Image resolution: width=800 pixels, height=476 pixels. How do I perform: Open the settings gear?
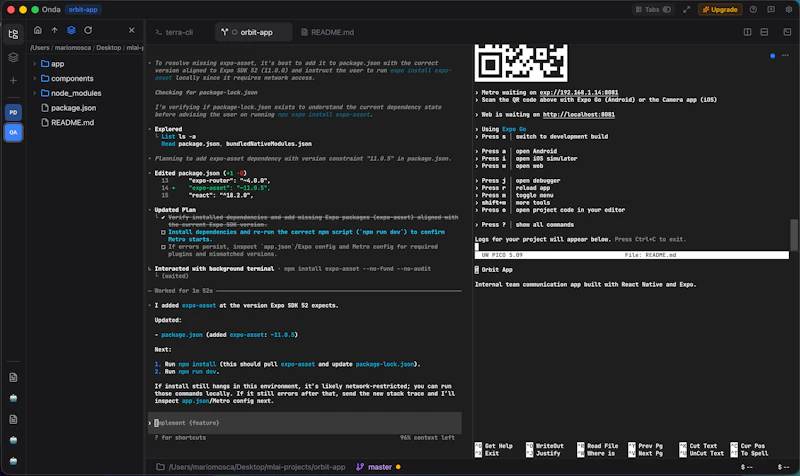coord(788,9)
